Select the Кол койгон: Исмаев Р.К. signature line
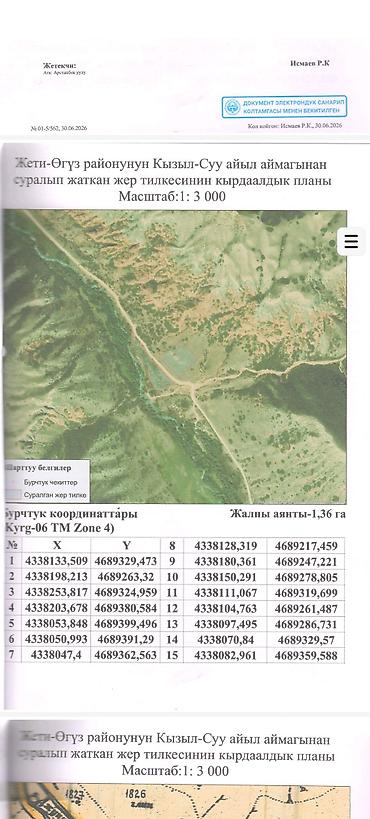The width and height of the screenshot is (370, 819). [294, 126]
